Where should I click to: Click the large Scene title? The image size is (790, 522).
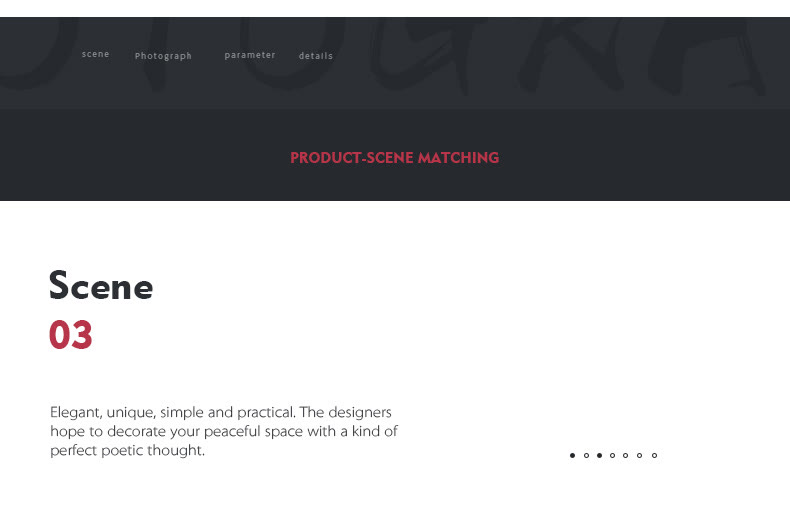click(101, 286)
